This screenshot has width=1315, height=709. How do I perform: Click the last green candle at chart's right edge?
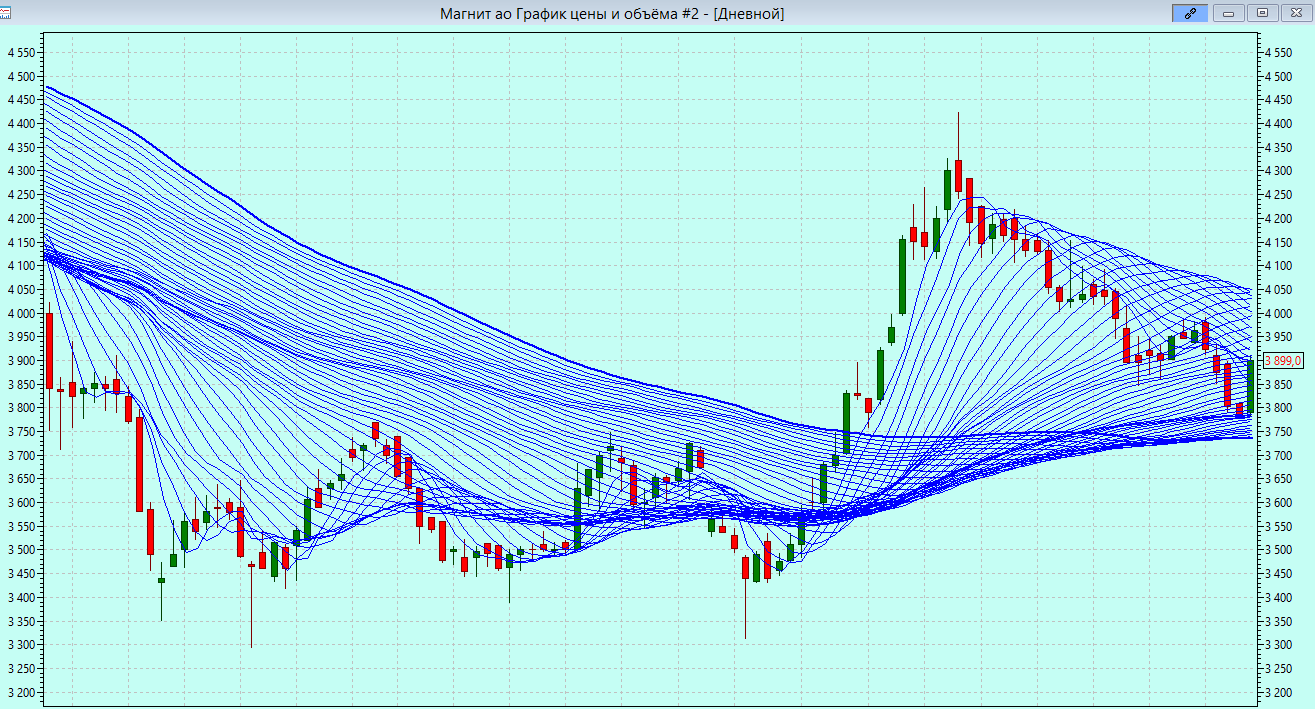pos(1250,385)
